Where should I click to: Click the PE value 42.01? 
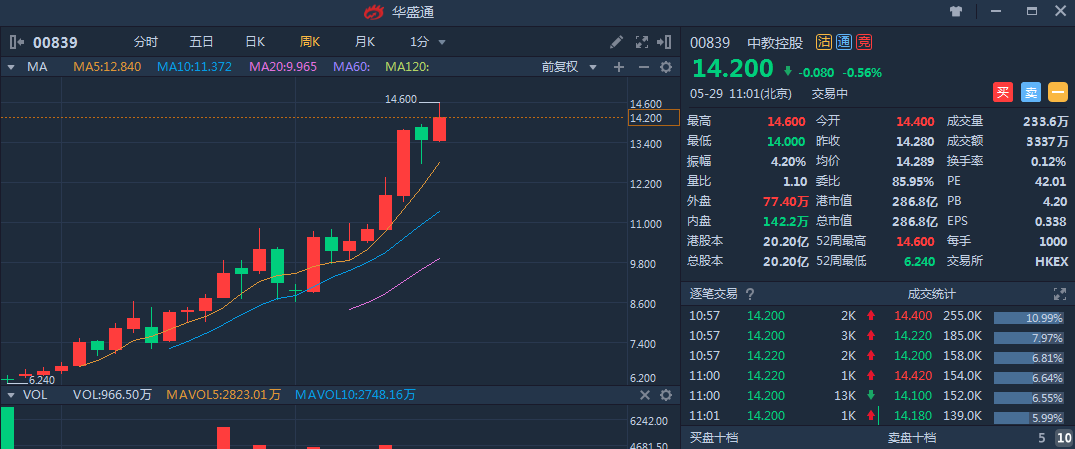(1051, 181)
